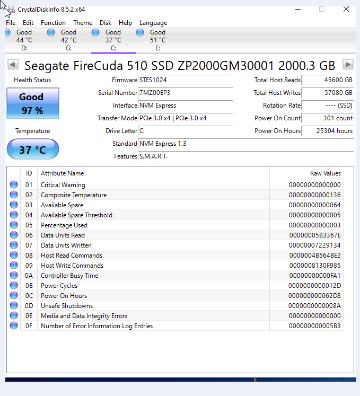Click status icon for Composite Temperature row
The width and height of the screenshot is (360, 396).
(x=14, y=195)
